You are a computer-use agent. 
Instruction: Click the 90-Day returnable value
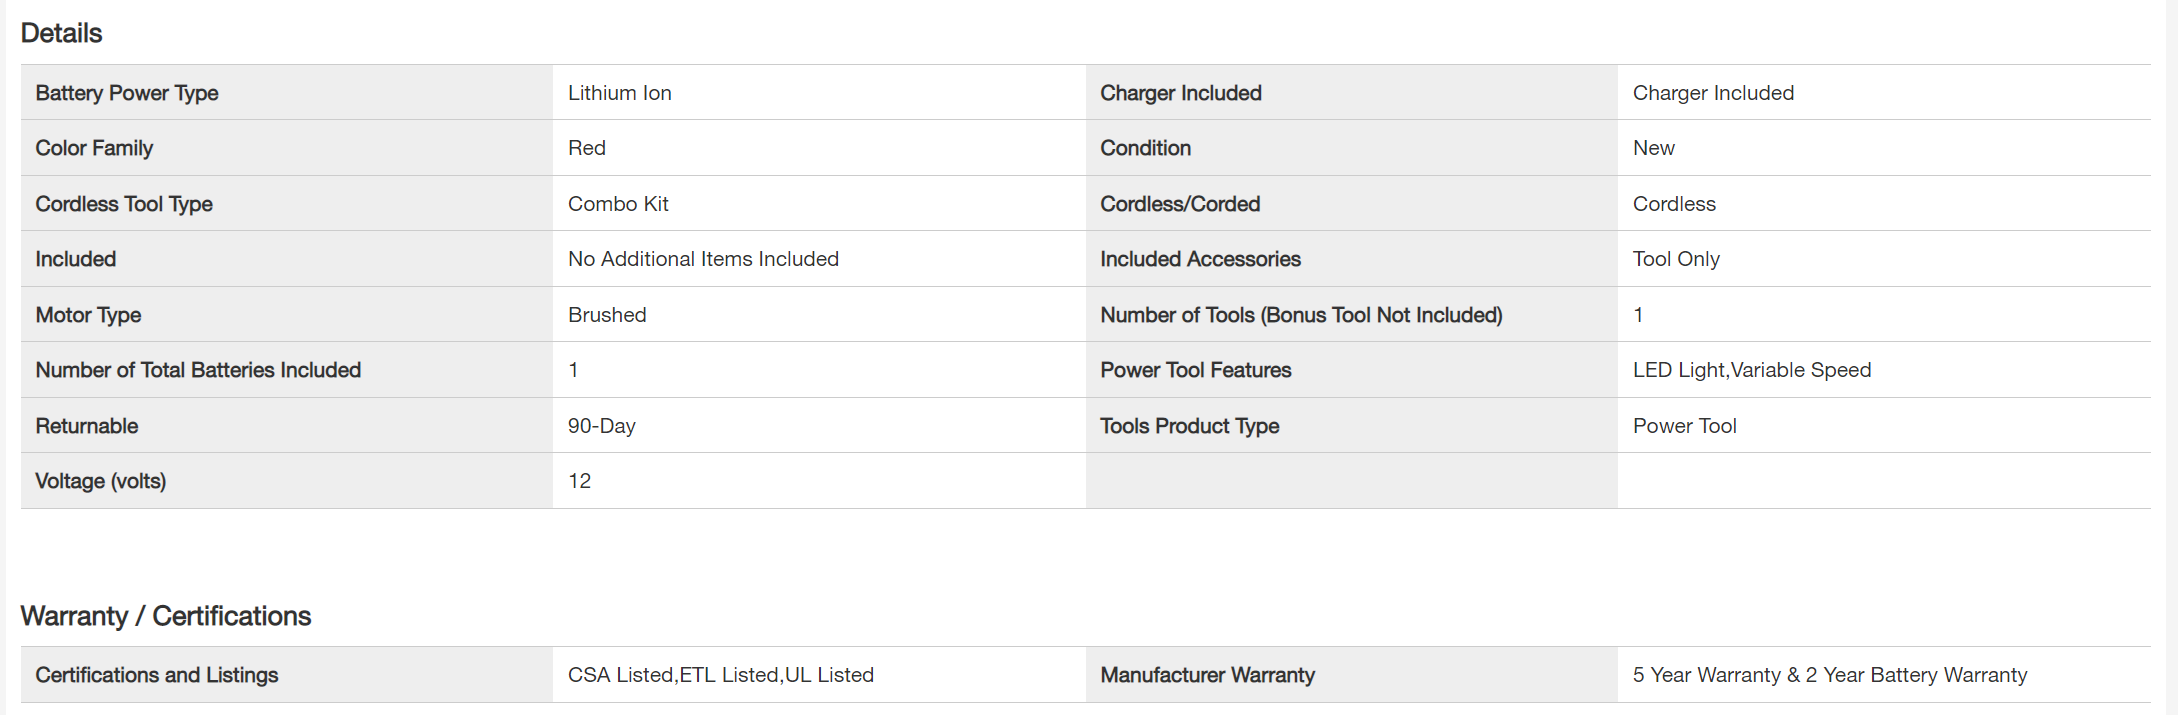pos(601,426)
